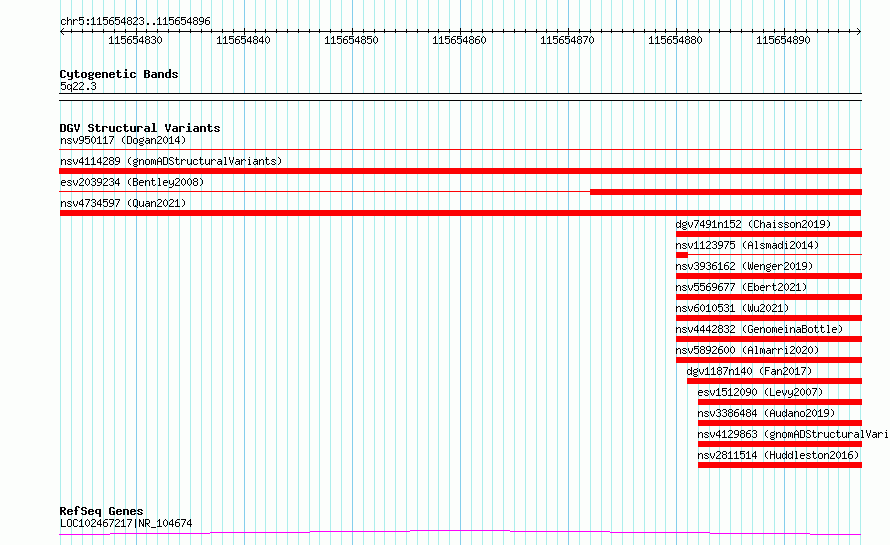Screen dimensions: 890x545
Task: Click ruler position 115654890
Action: pyautogui.click(x=783, y=40)
